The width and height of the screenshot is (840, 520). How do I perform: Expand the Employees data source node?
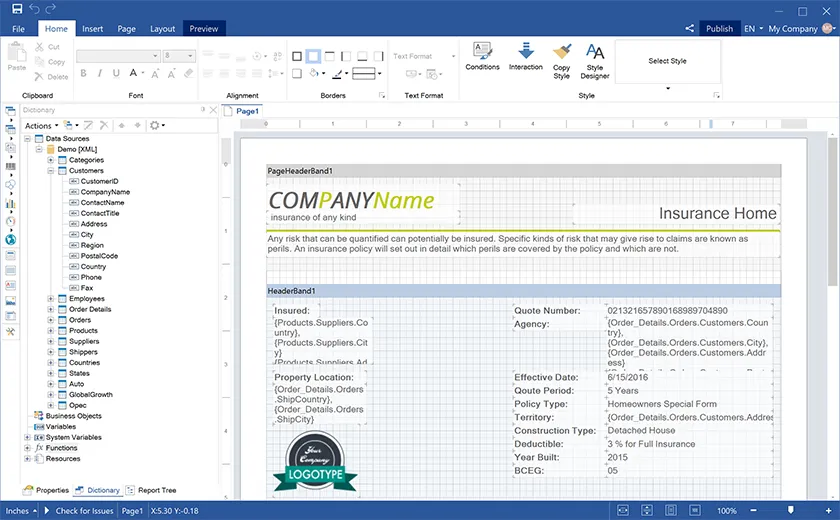[x=51, y=299]
